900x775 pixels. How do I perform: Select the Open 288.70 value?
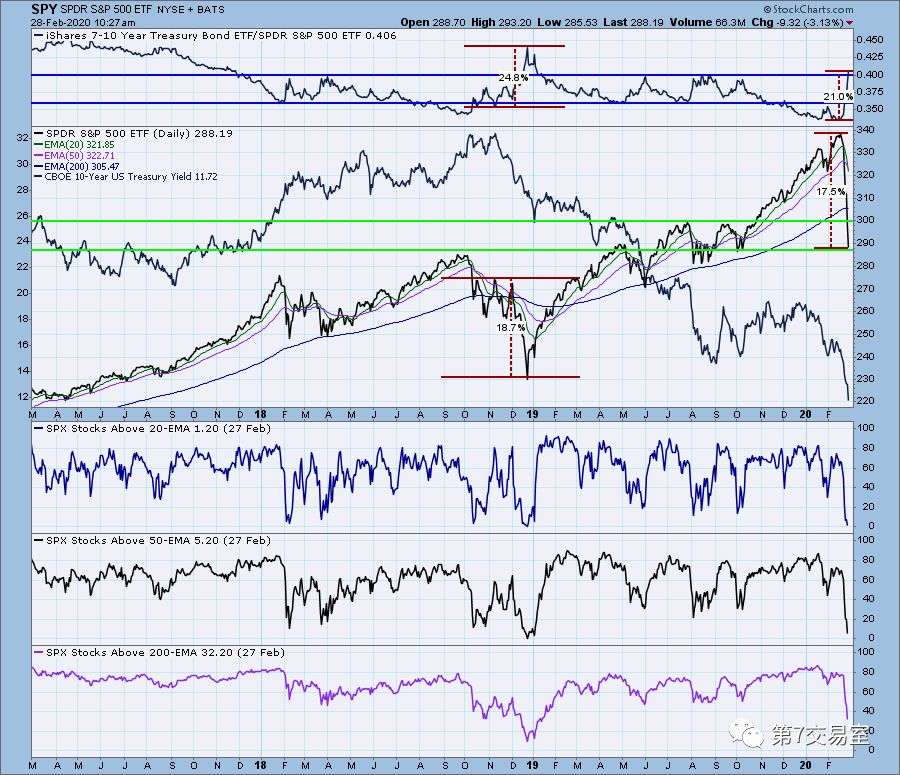(x=433, y=22)
